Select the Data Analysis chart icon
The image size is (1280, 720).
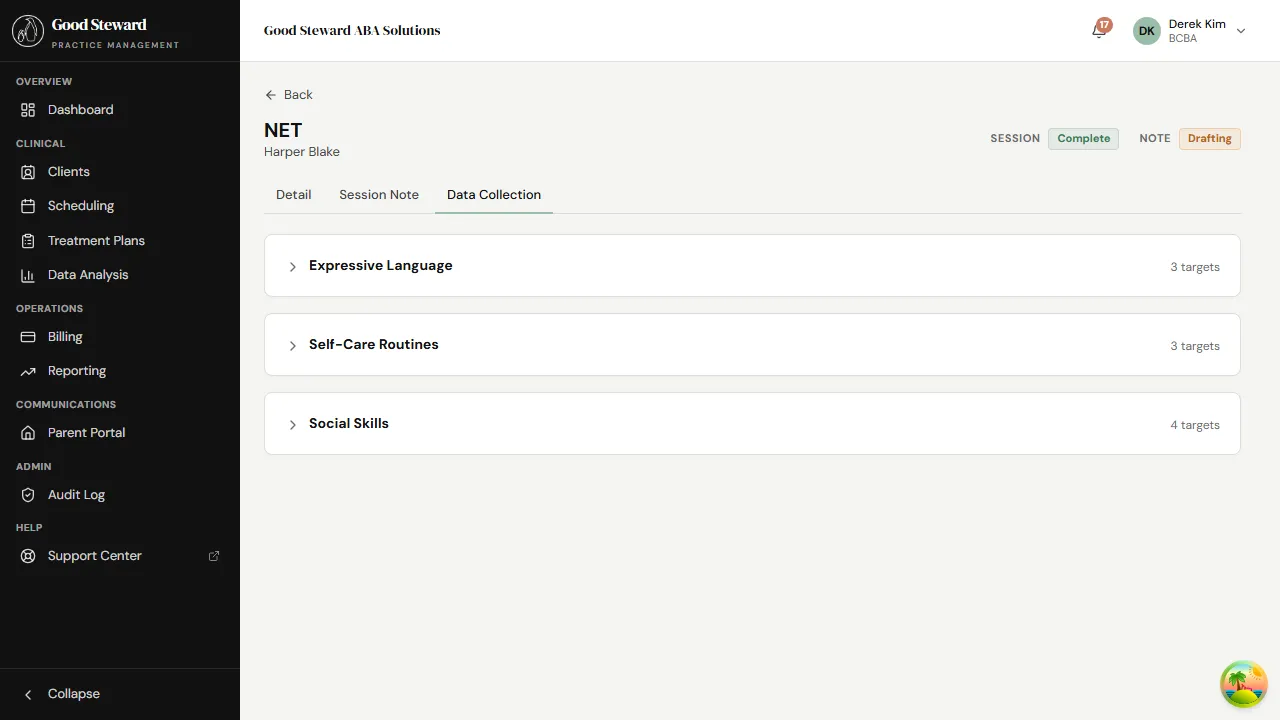click(x=28, y=274)
